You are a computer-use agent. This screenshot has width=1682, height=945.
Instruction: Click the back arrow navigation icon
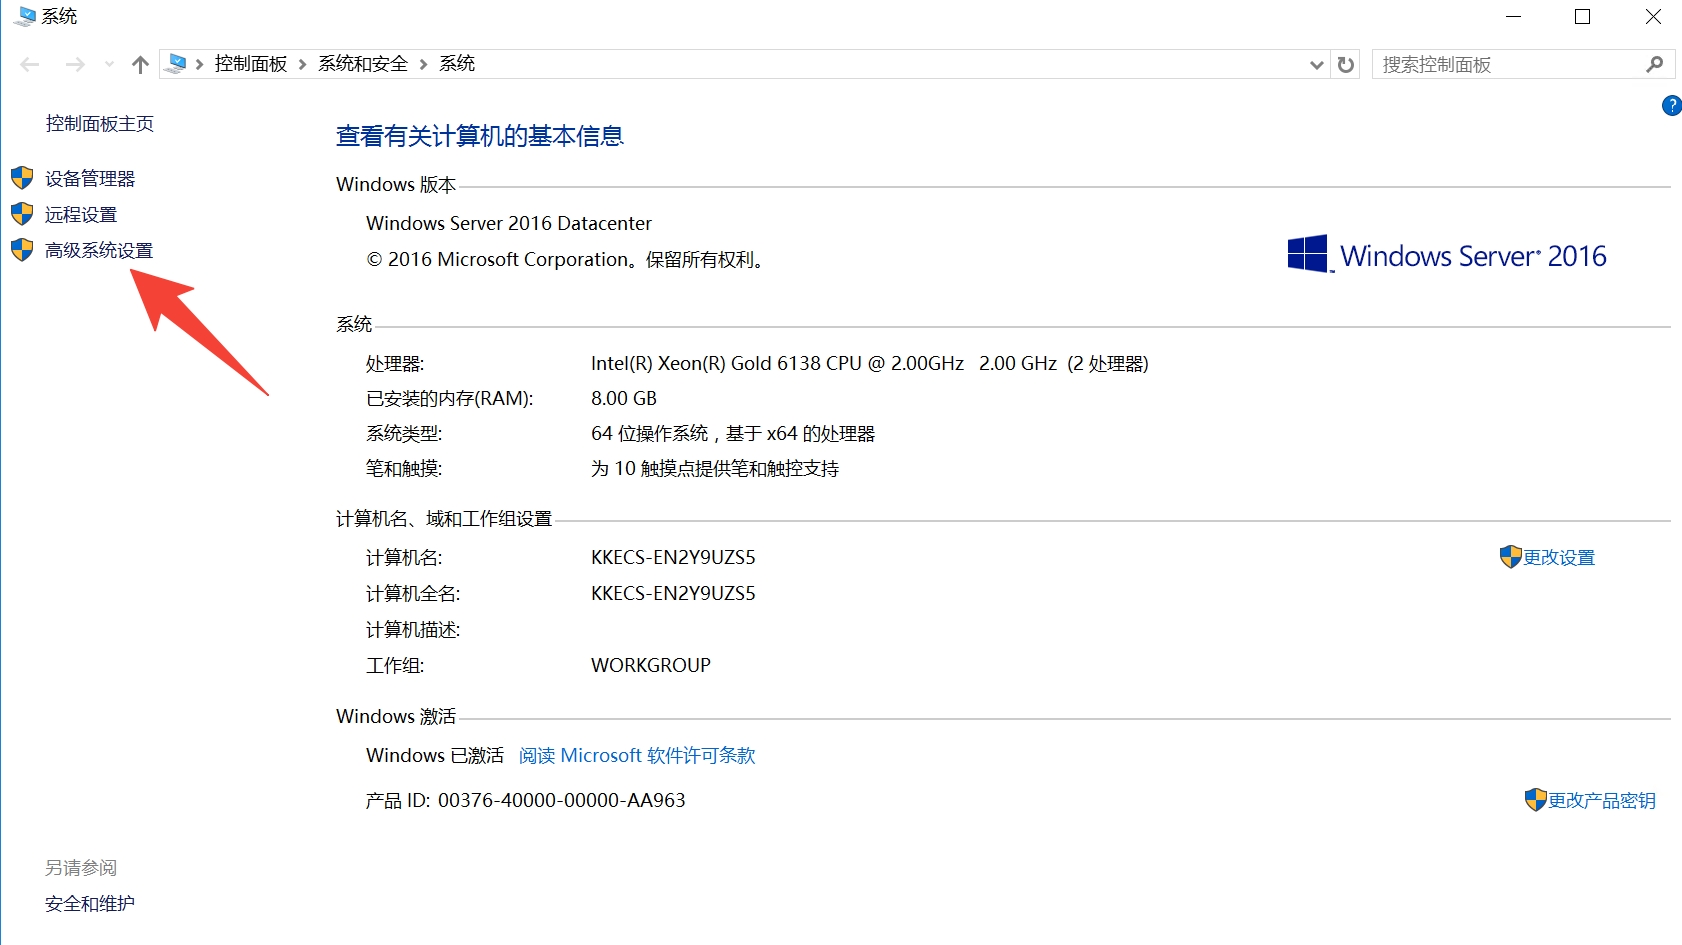click(x=30, y=65)
